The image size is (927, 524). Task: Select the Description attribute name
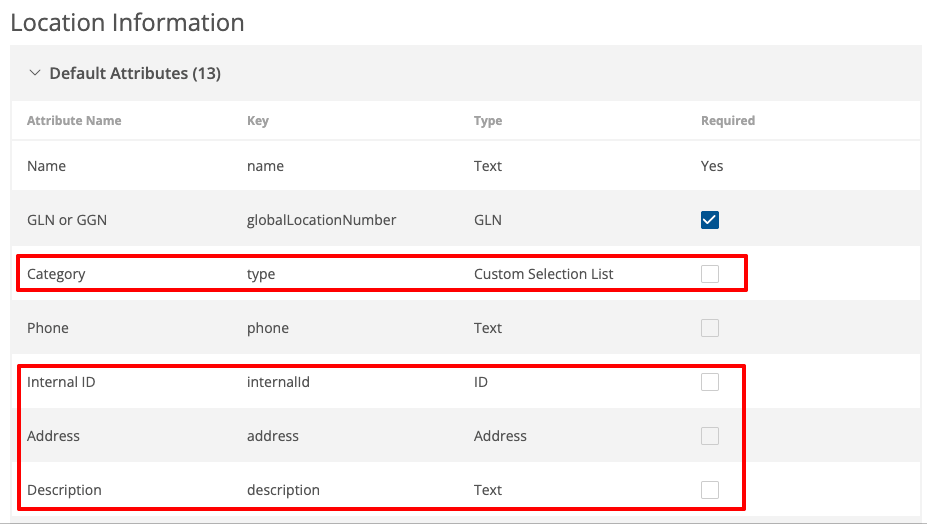point(64,490)
